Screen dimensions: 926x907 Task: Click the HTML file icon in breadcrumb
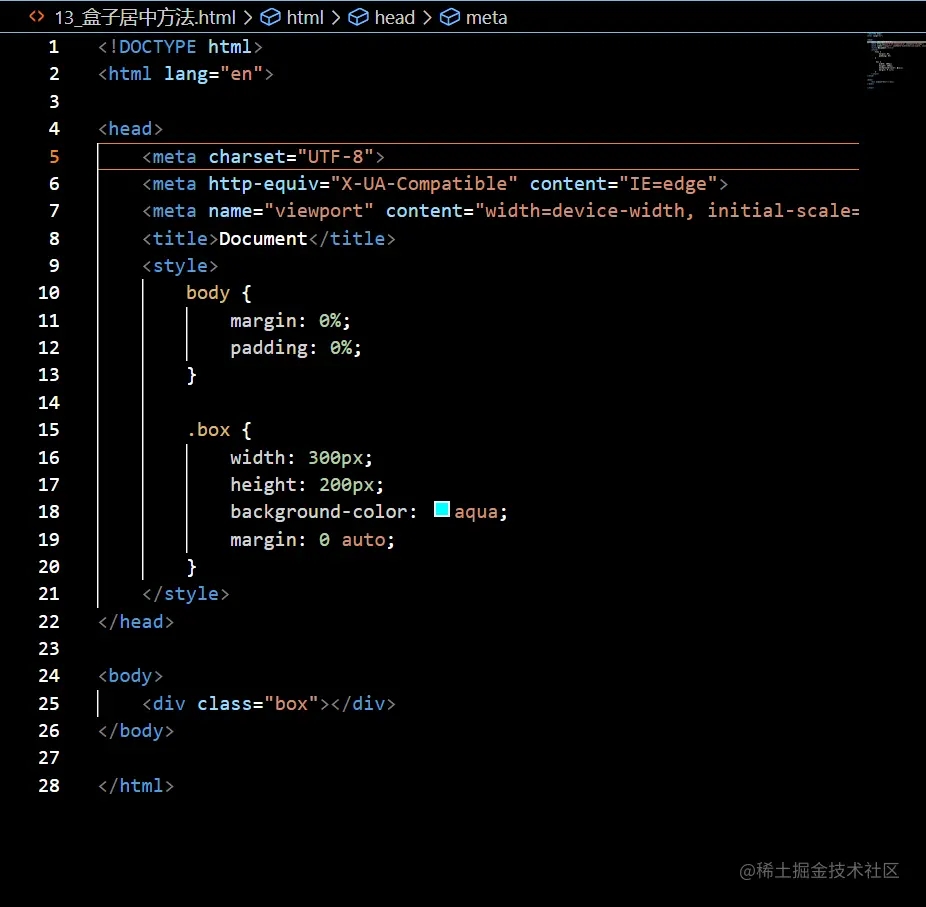37,17
